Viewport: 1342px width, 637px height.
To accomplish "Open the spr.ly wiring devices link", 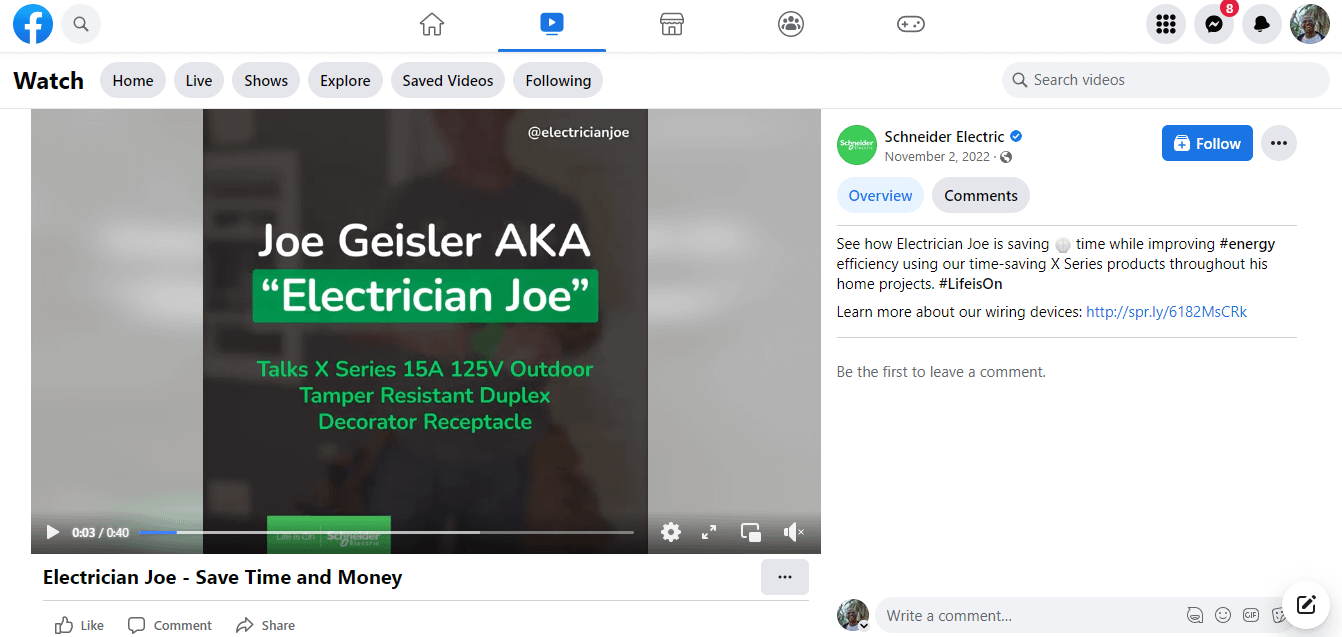I will pyautogui.click(x=1166, y=312).
